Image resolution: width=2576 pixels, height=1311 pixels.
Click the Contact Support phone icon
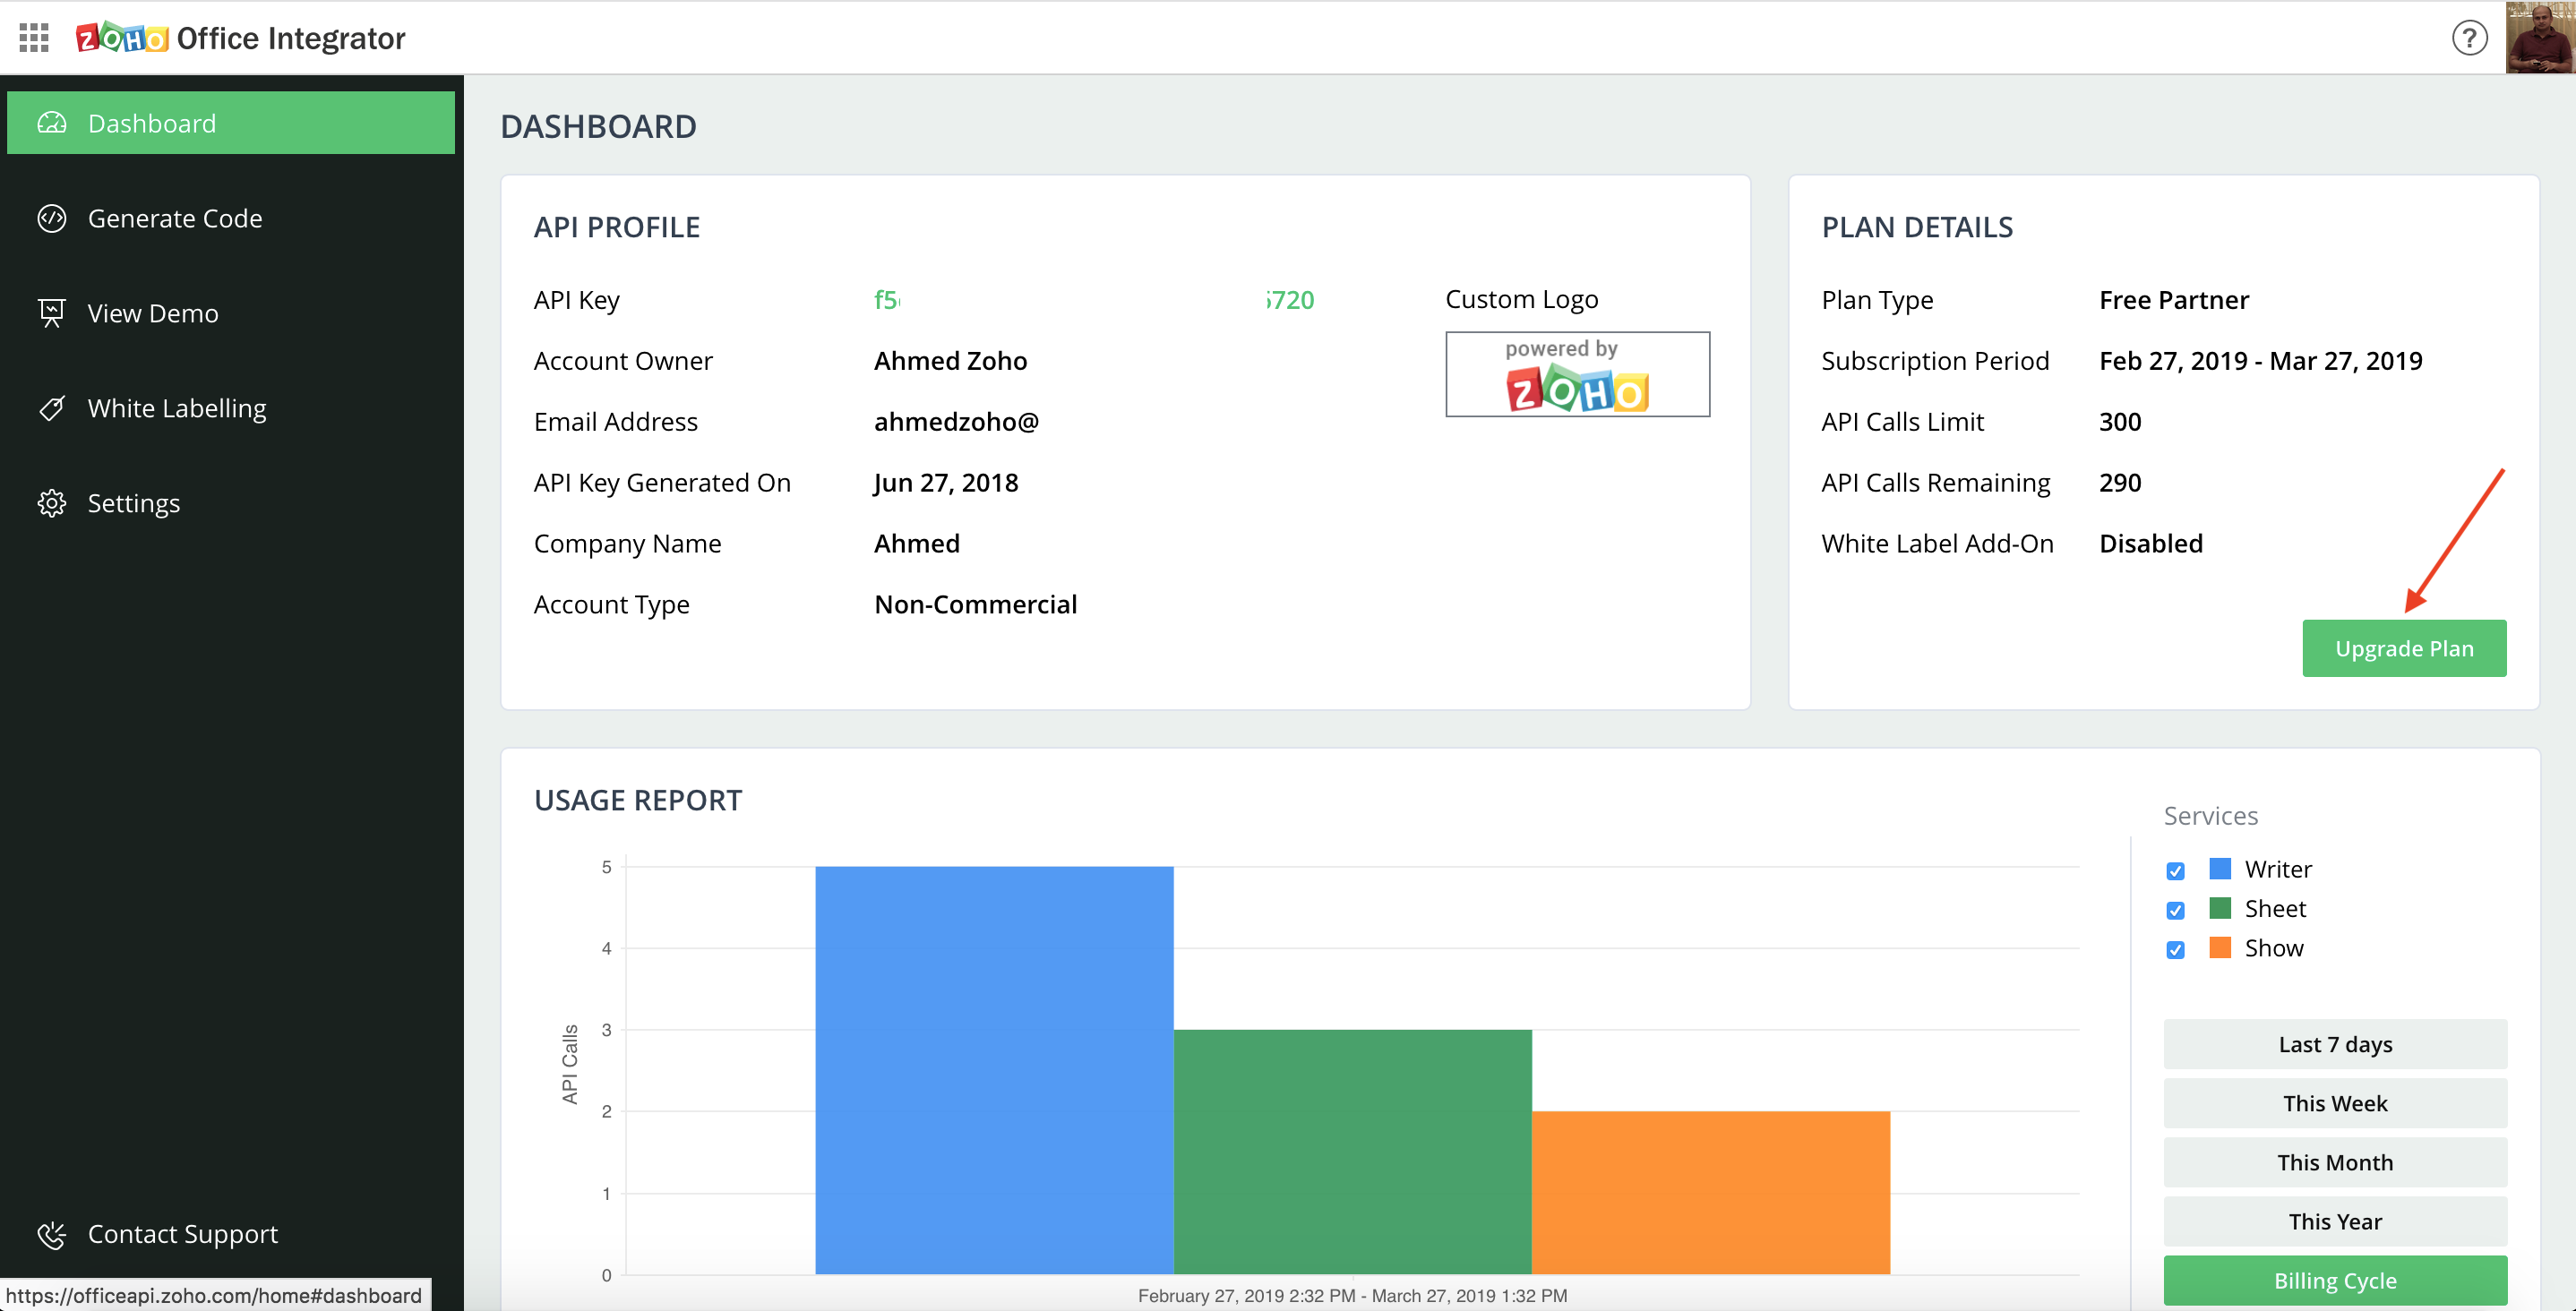click(x=52, y=1234)
